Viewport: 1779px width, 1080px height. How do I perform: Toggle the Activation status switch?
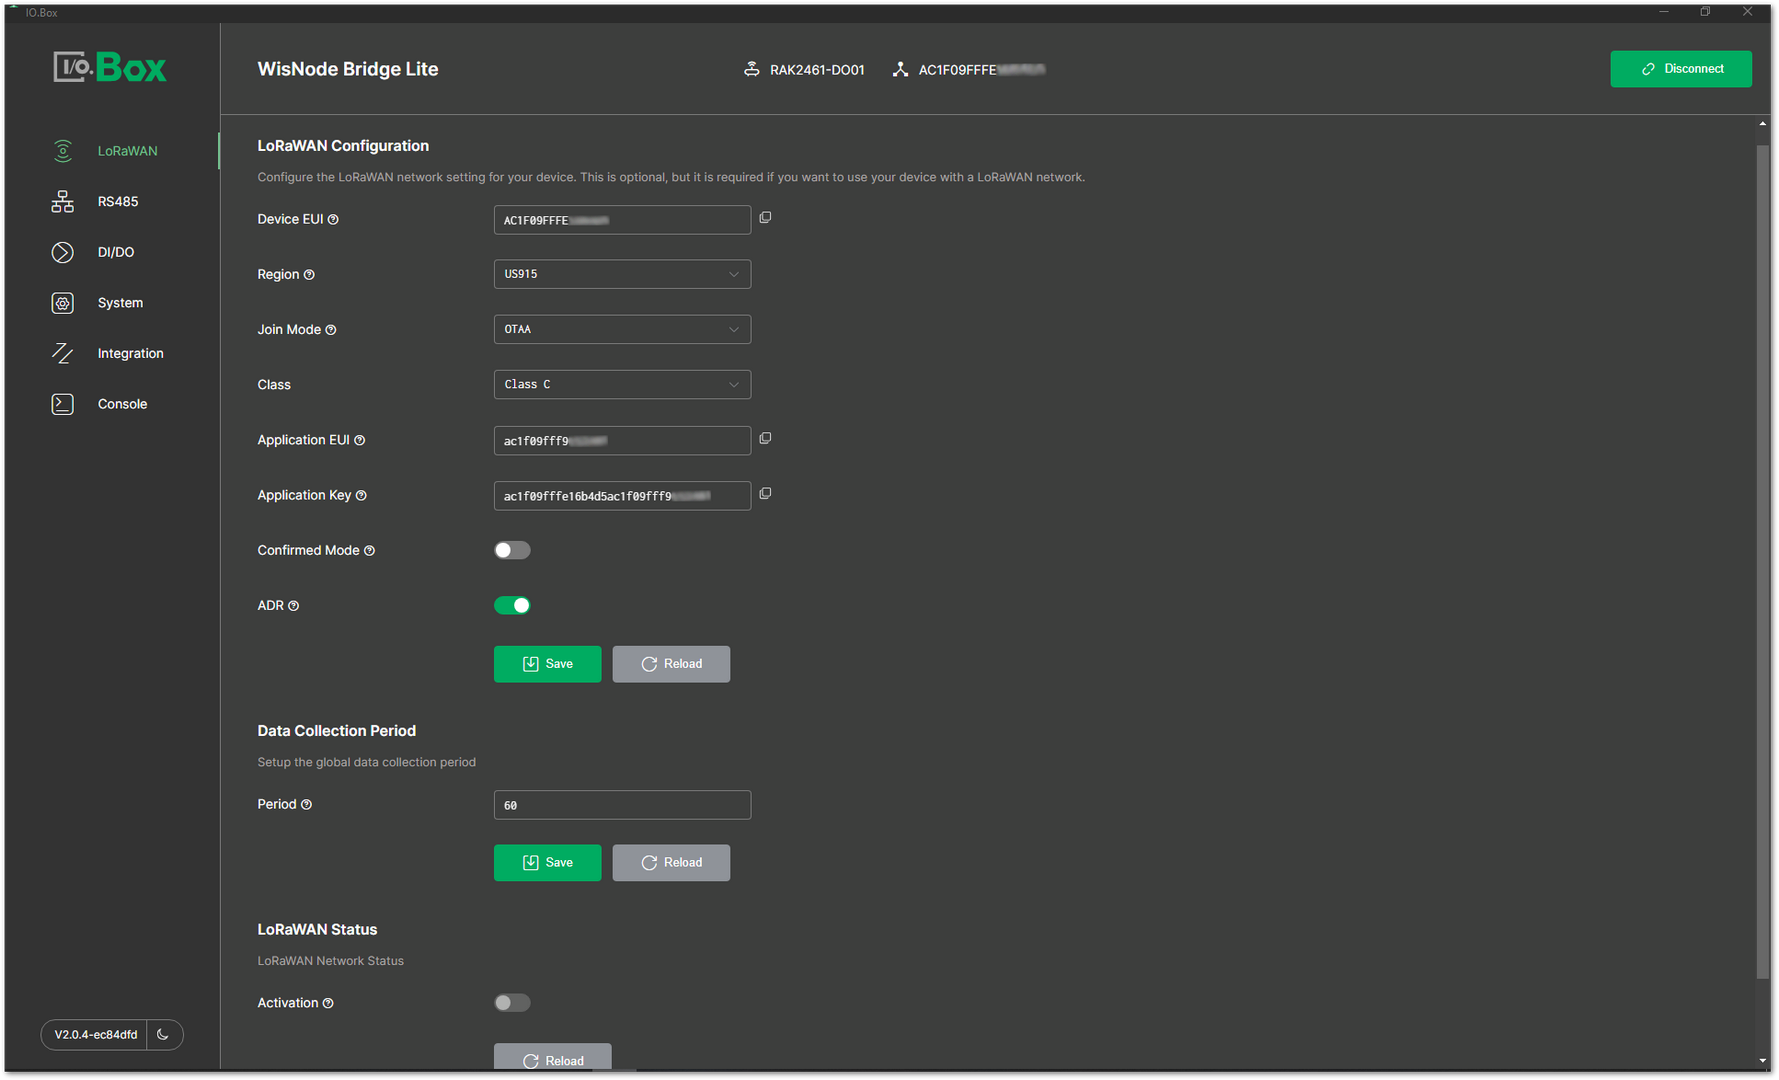512,1003
